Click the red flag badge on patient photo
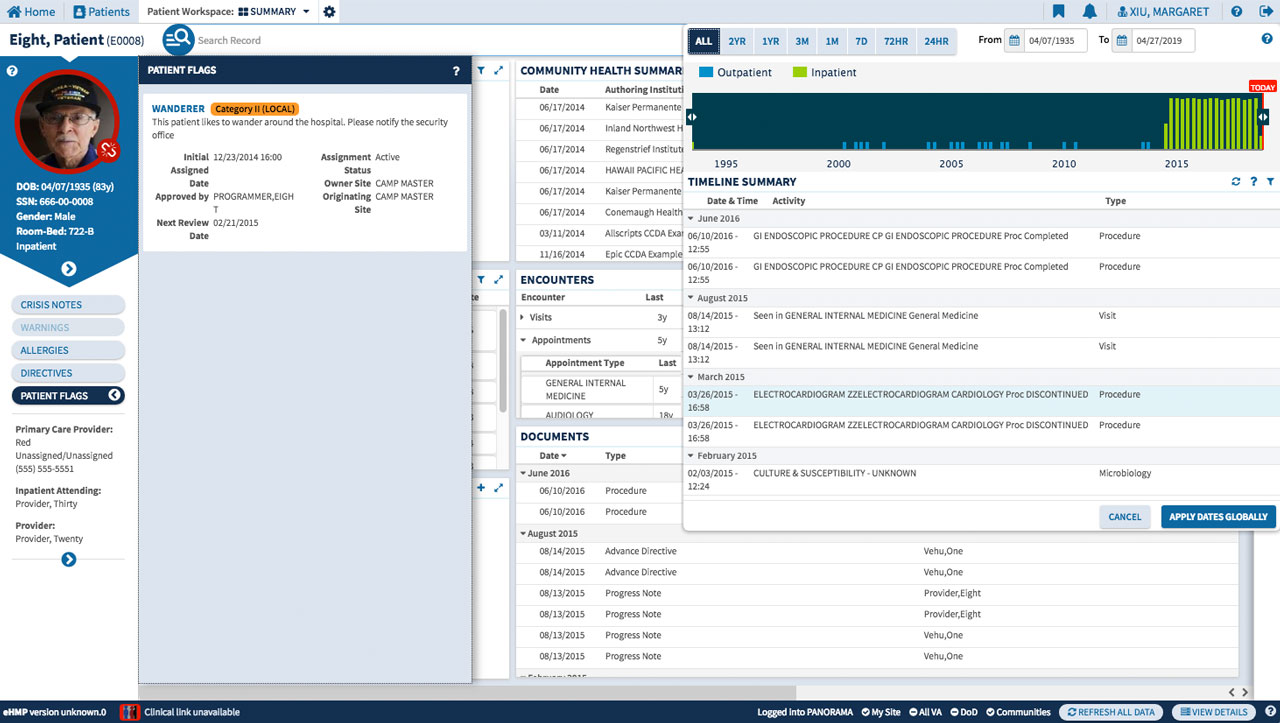 point(109,150)
